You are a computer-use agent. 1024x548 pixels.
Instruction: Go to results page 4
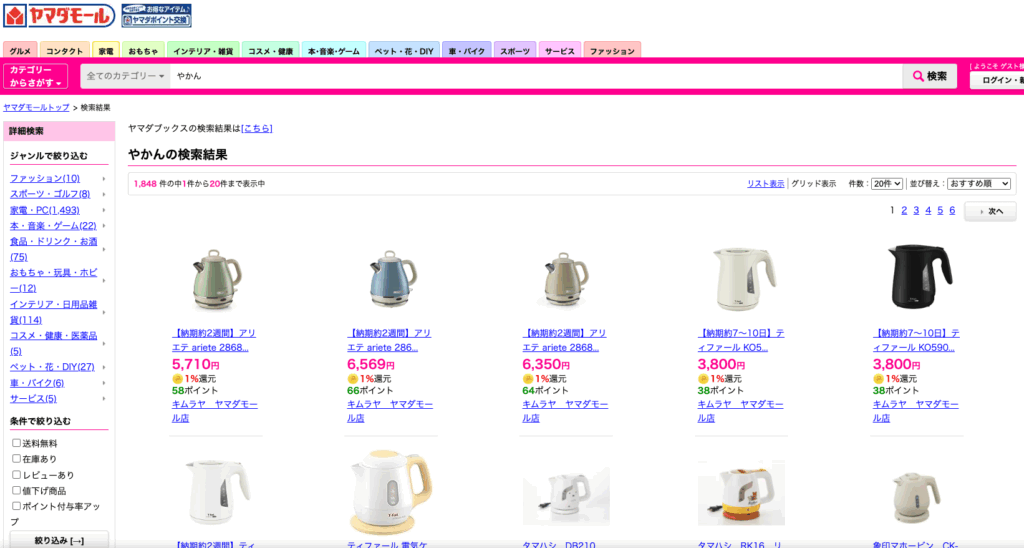(x=928, y=210)
